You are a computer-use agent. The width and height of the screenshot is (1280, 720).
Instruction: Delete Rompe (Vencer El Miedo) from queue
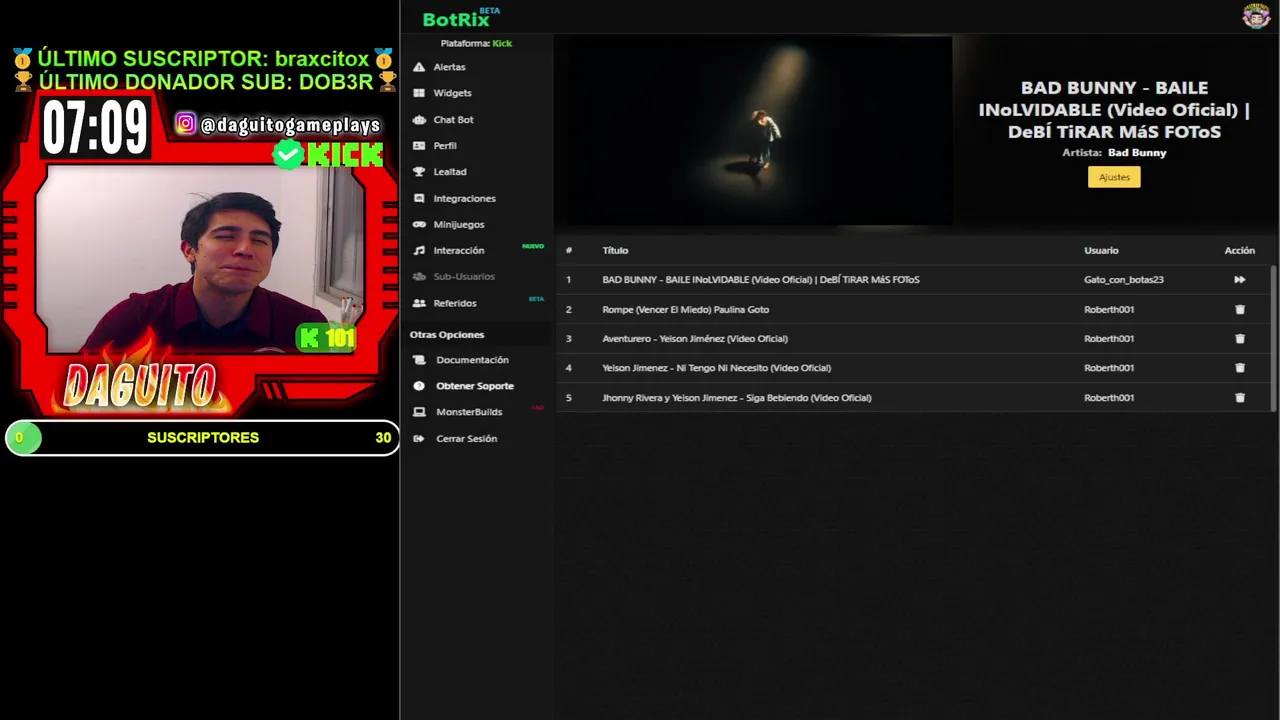point(1240,310)
